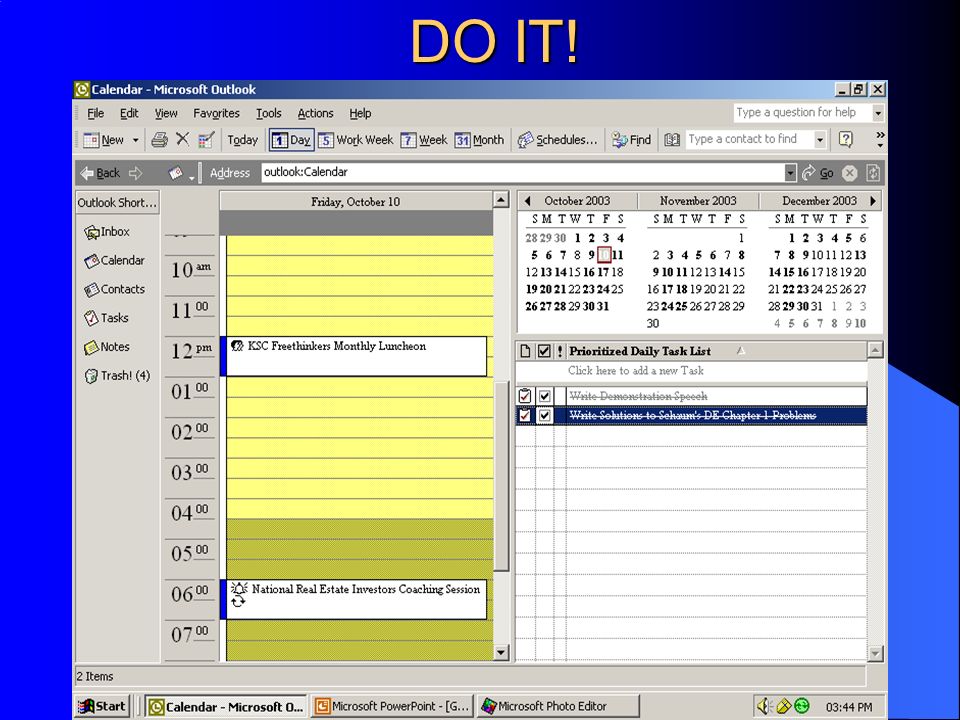The width and height of the screenshot is (960, 720).
Task: Open the View menu
Action: [x=166, y=113]
